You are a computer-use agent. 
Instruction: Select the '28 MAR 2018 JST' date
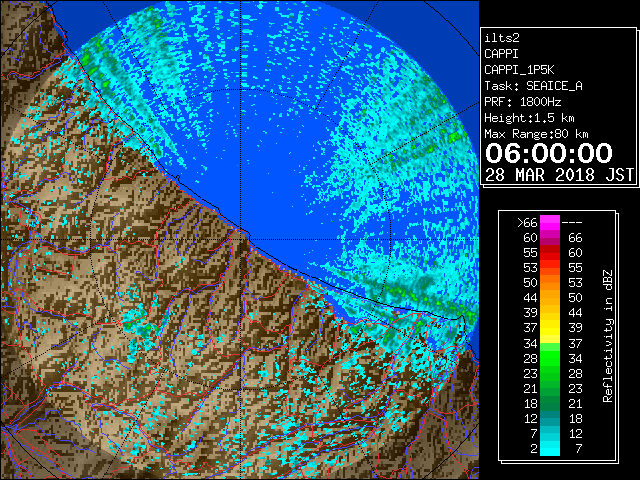[560, 175]
